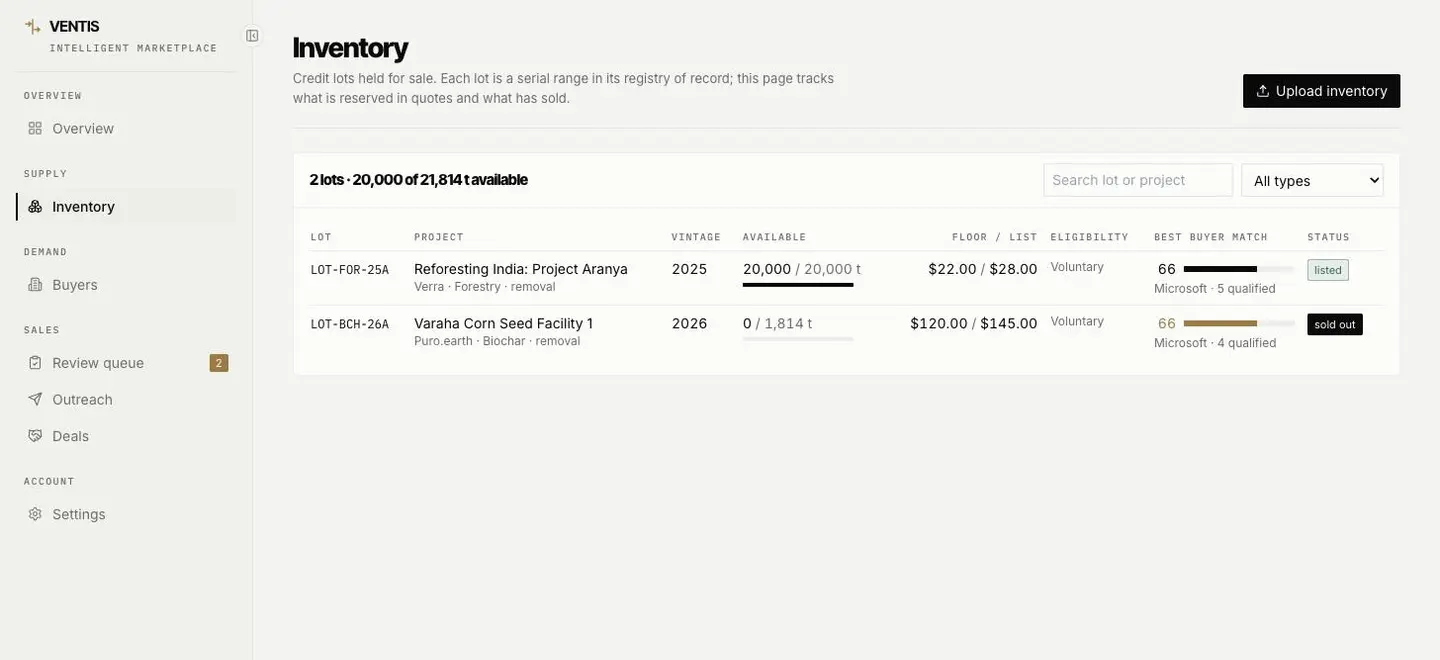Open the Deals page

pos(126,436)
